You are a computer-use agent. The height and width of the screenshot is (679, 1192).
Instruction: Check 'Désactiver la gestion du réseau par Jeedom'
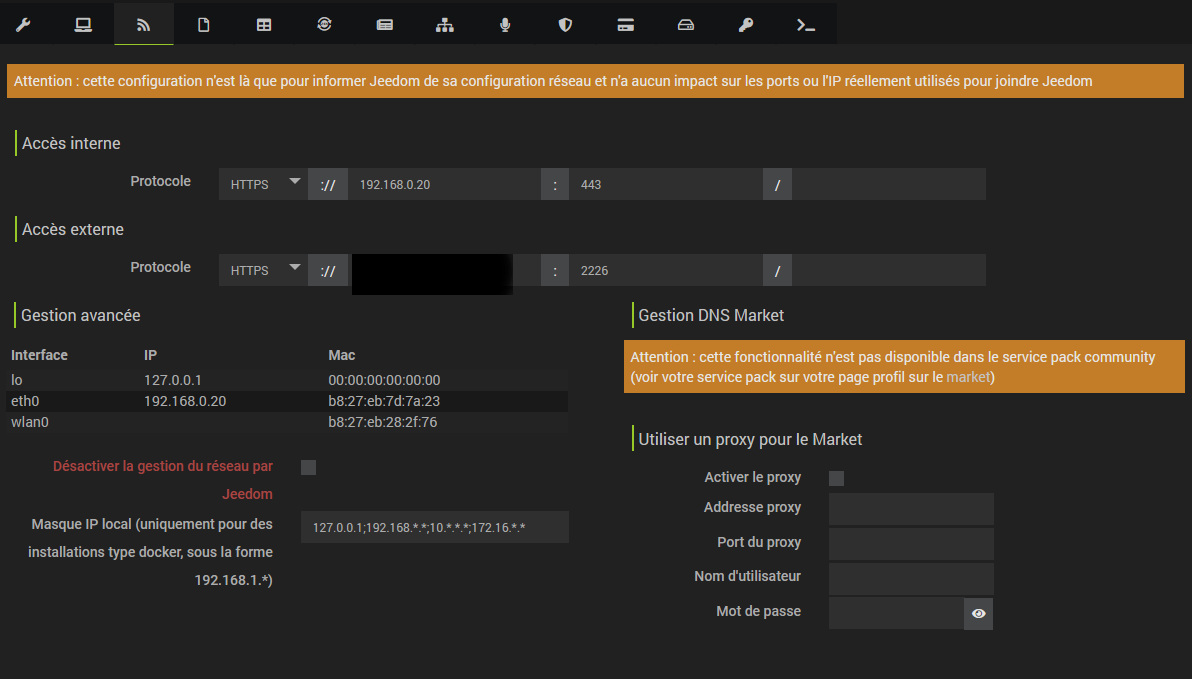coord(308,467)
